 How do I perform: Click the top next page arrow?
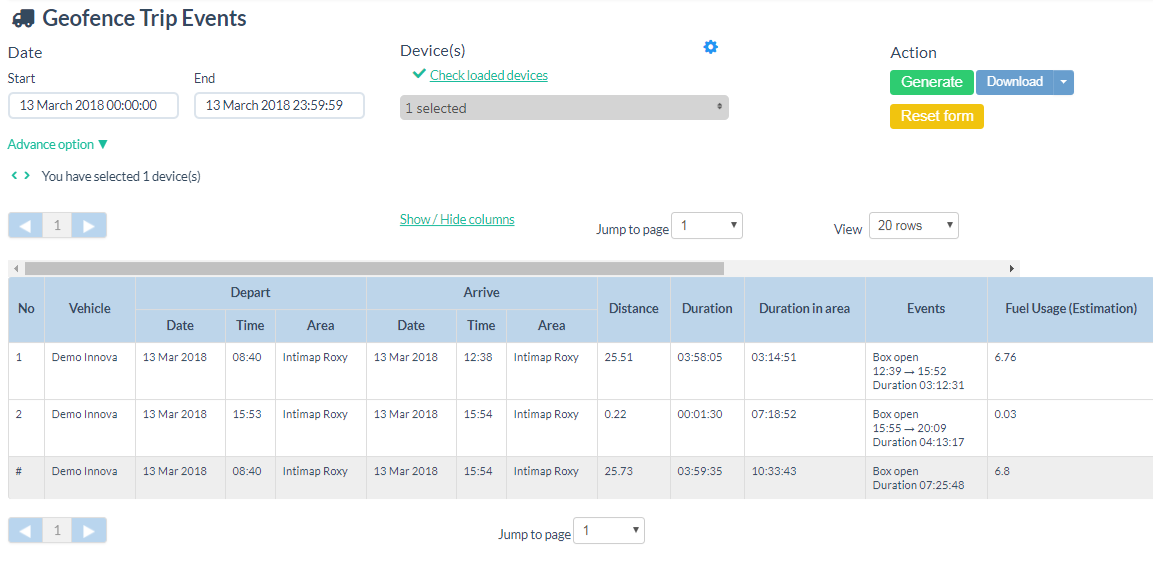click(89, 225)
